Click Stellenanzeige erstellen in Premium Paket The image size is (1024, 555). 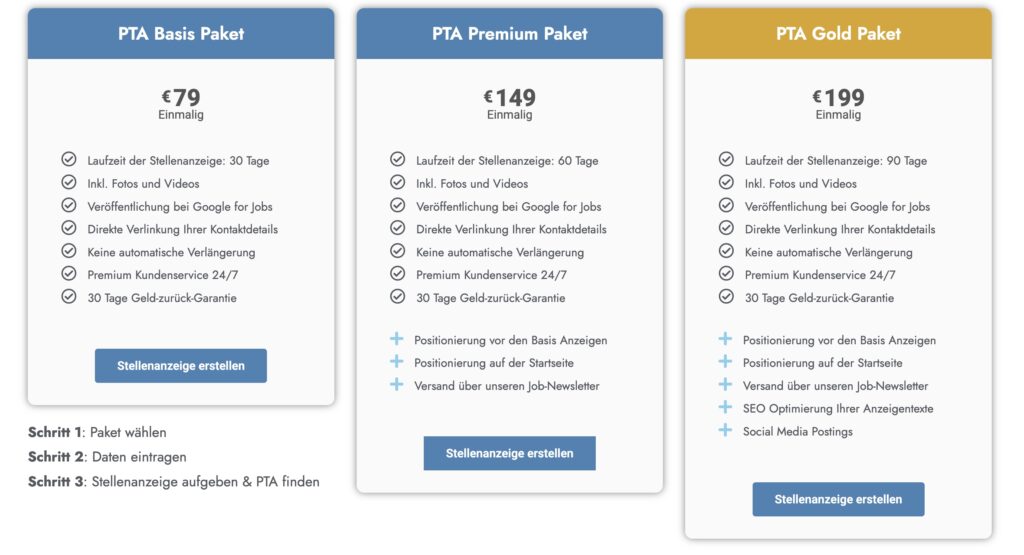point(509,453)
